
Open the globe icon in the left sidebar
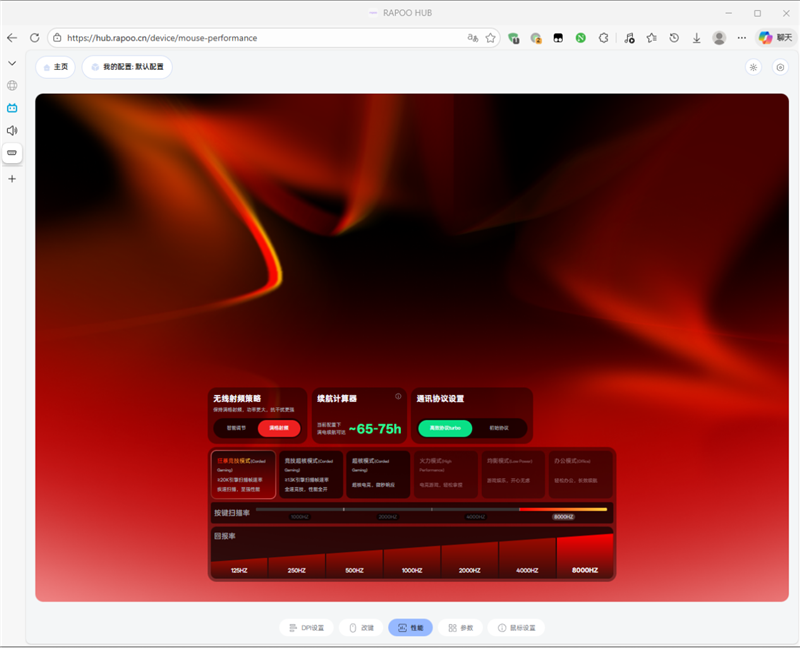12,85
